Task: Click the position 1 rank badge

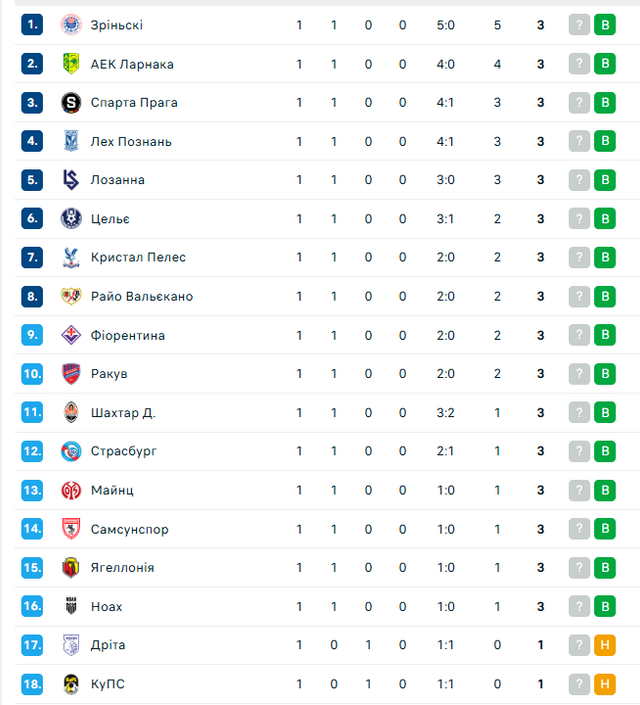Action: click(x=33, y=25)
